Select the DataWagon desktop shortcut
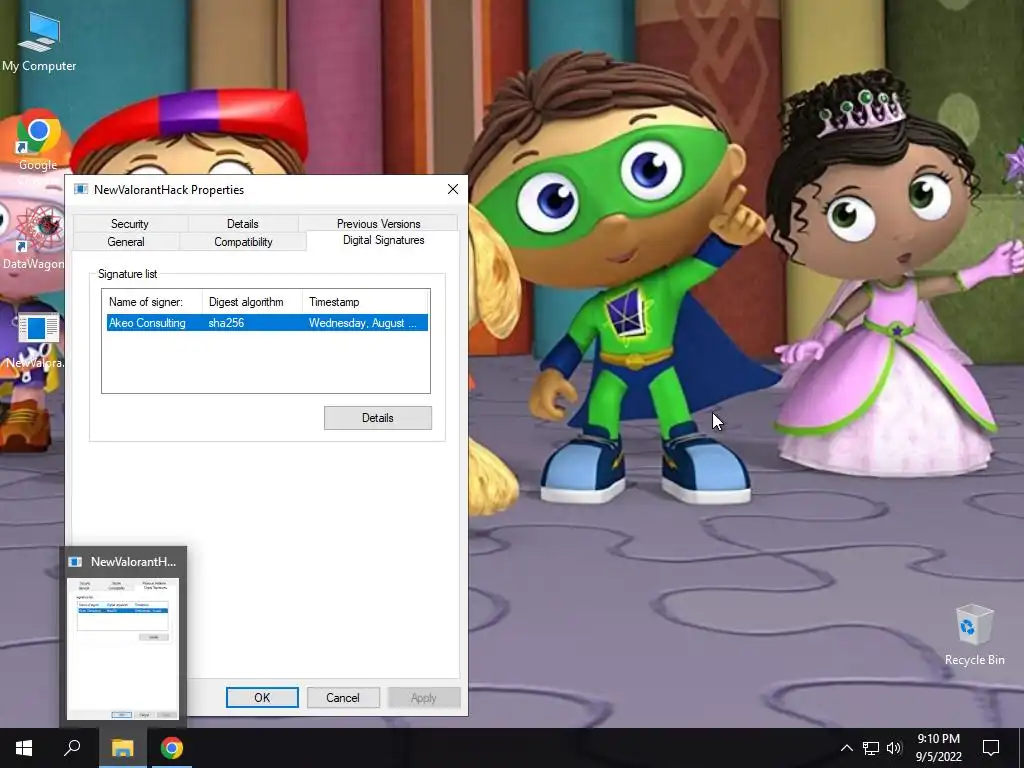The height and width of the screenshot is (768, 1024). (x=33, y=238)
